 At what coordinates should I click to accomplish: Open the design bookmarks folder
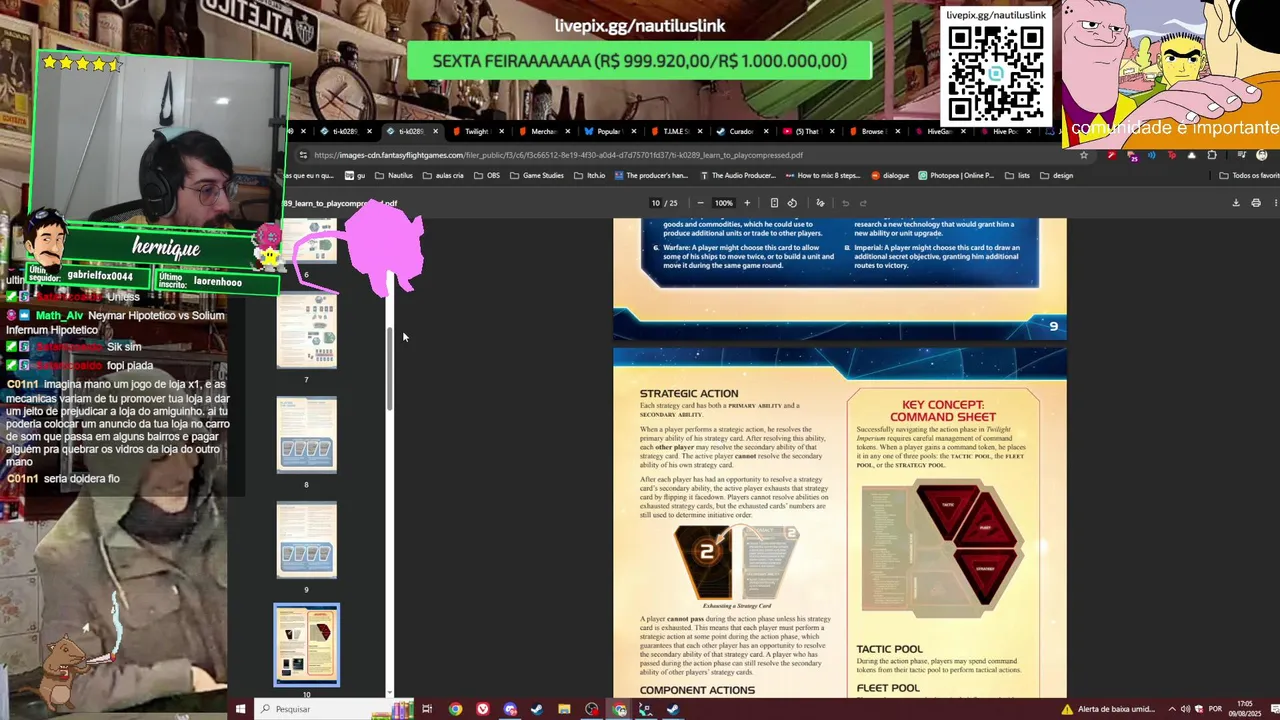[x=1056, y=175]
